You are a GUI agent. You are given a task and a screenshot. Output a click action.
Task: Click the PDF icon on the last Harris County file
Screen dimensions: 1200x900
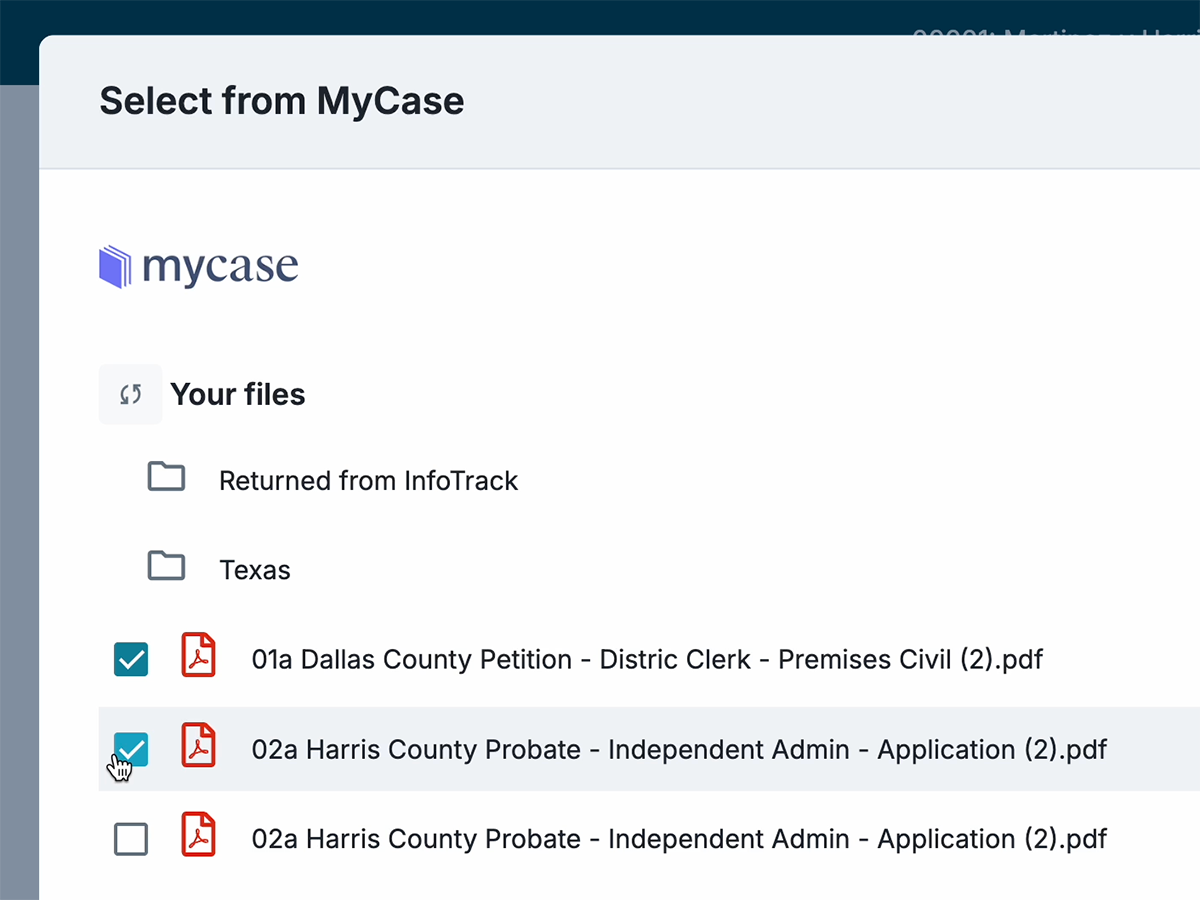pyautogui.click(x=198, y=835)
